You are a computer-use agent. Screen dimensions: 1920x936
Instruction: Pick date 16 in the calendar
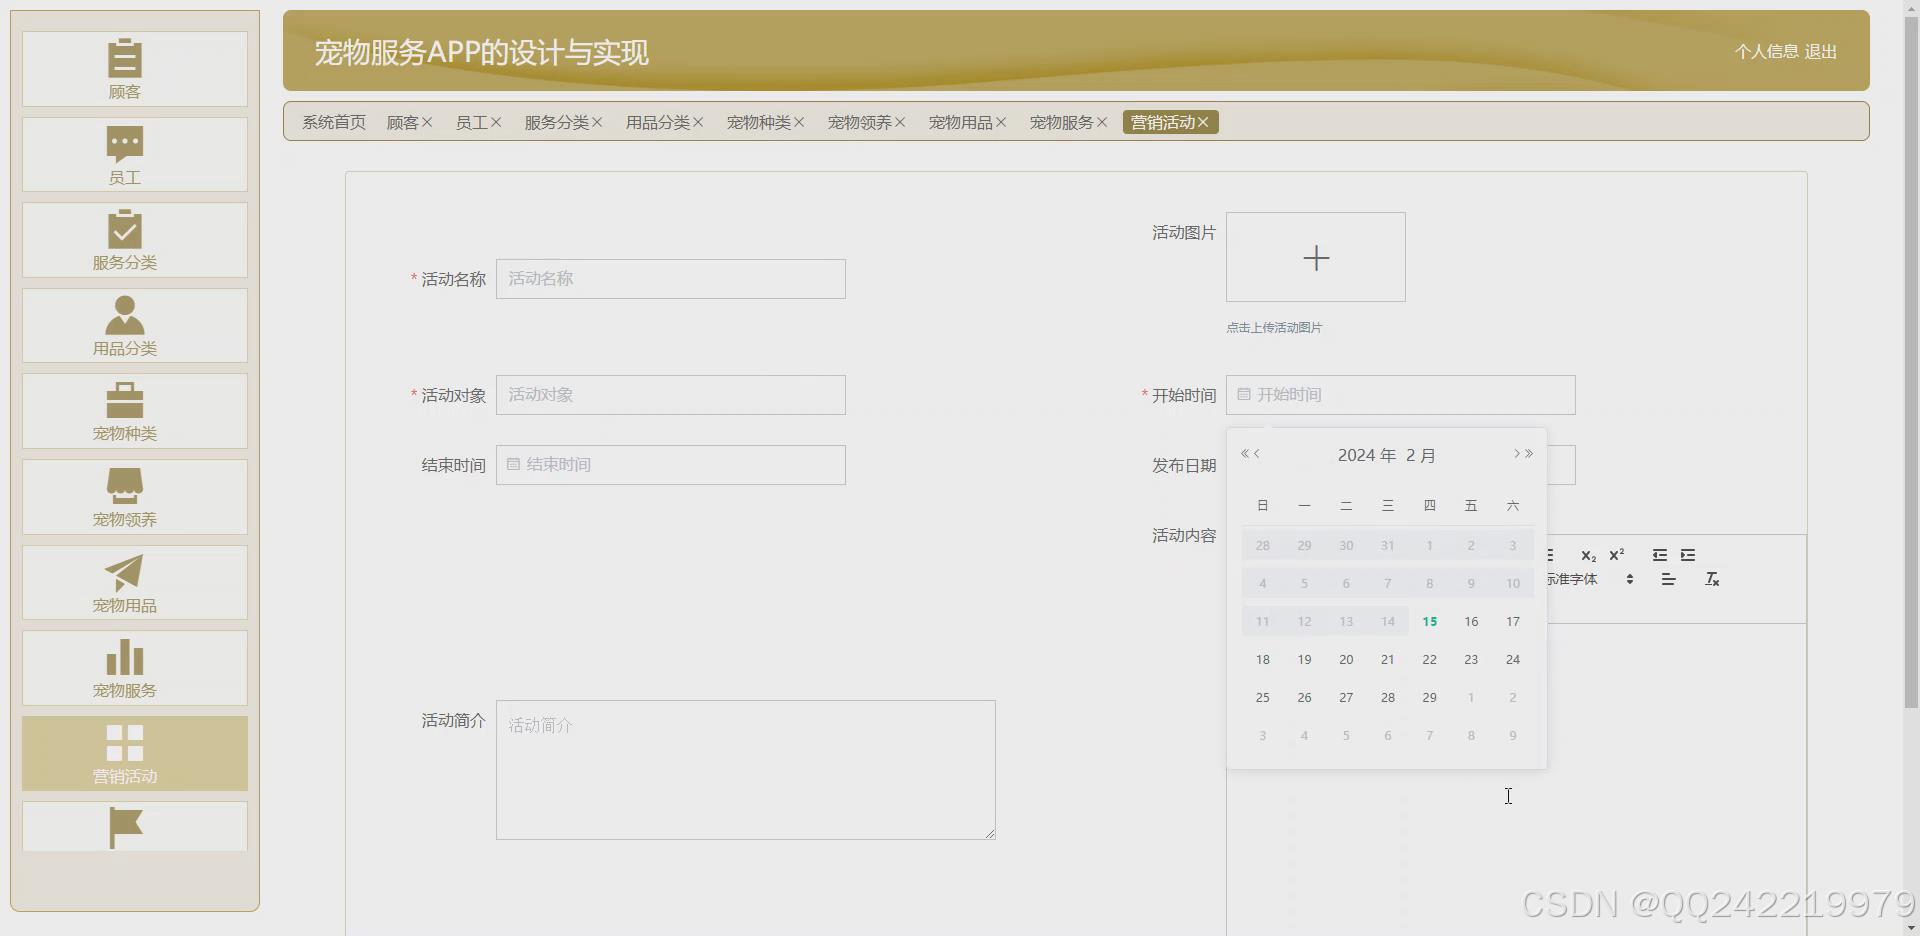pyautogui.click(x=1471, y=622)
